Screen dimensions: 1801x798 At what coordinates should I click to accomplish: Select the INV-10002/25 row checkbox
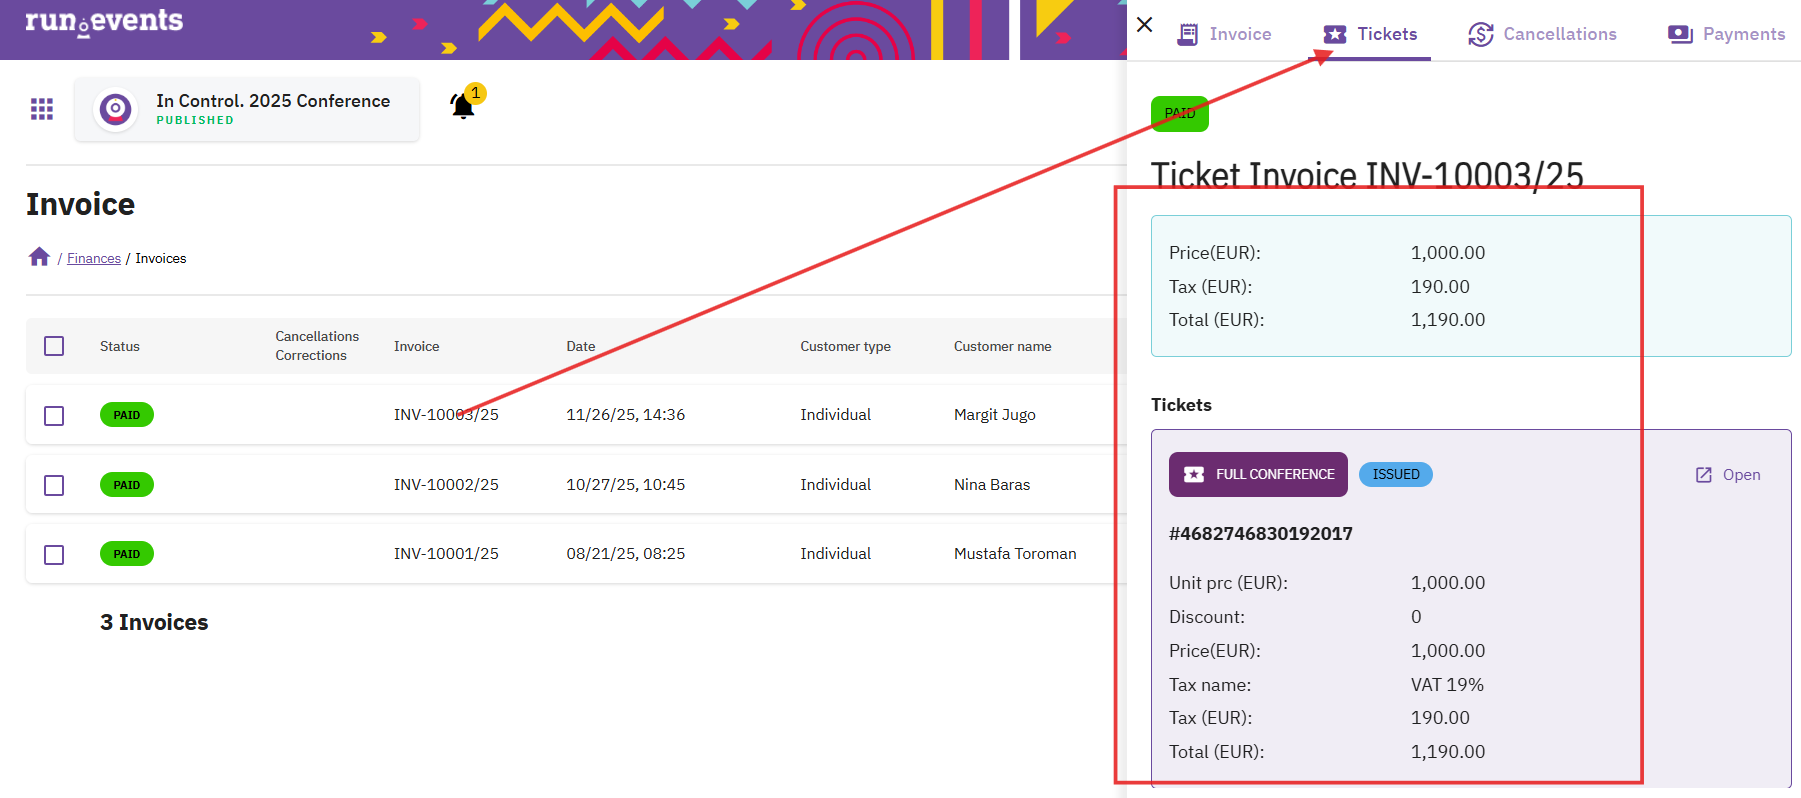point(54,485)
